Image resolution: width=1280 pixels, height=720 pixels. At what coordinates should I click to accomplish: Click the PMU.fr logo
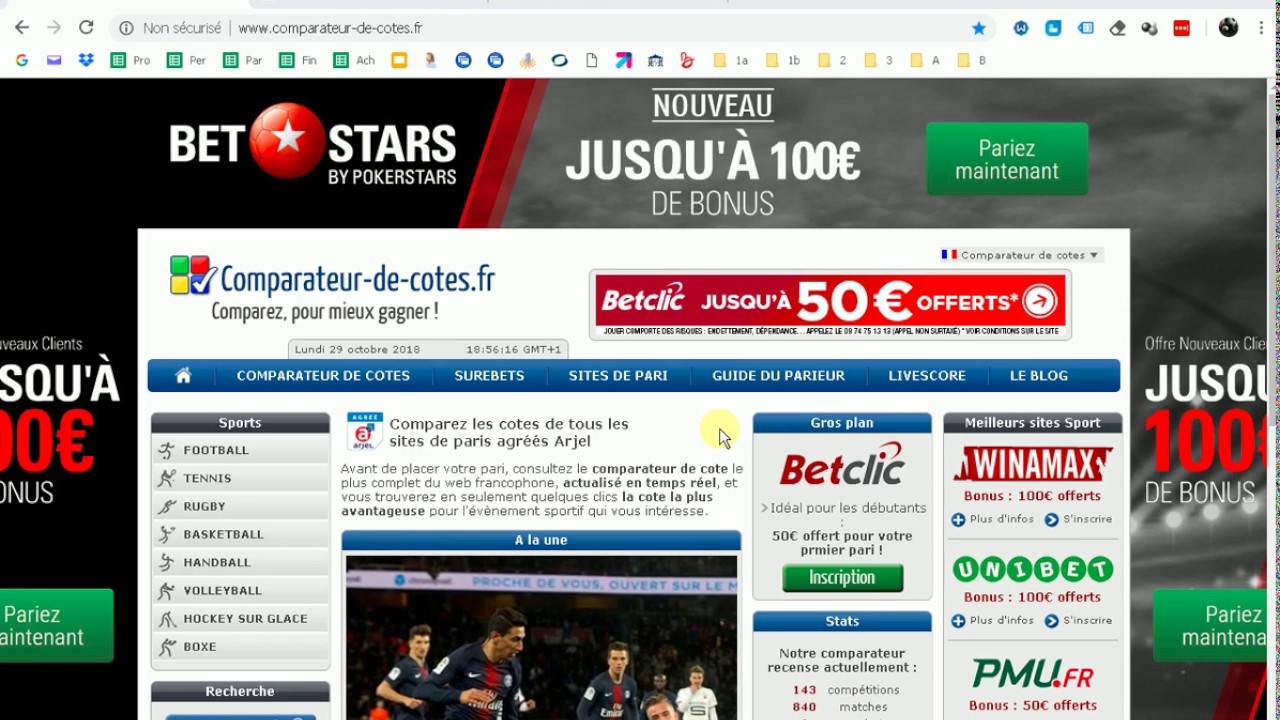(x=1033, y=675)
